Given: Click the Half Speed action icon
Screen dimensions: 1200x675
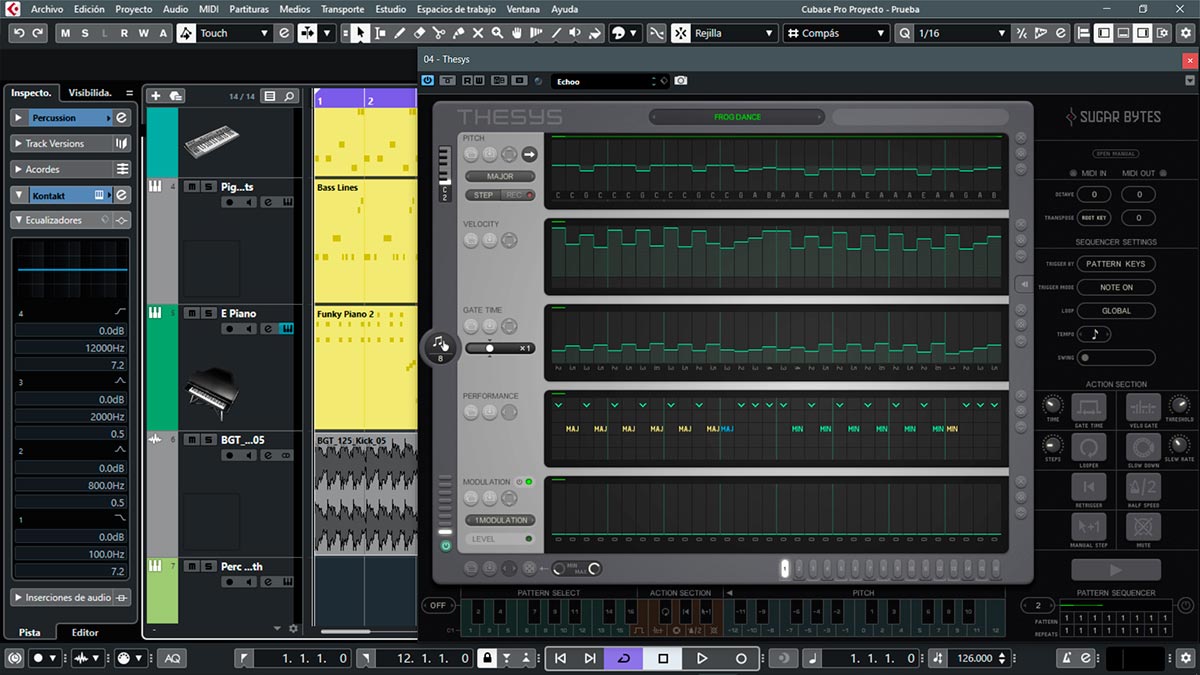Looking at the screenshot, I should pyautogui.click(x=1143, y=486).
